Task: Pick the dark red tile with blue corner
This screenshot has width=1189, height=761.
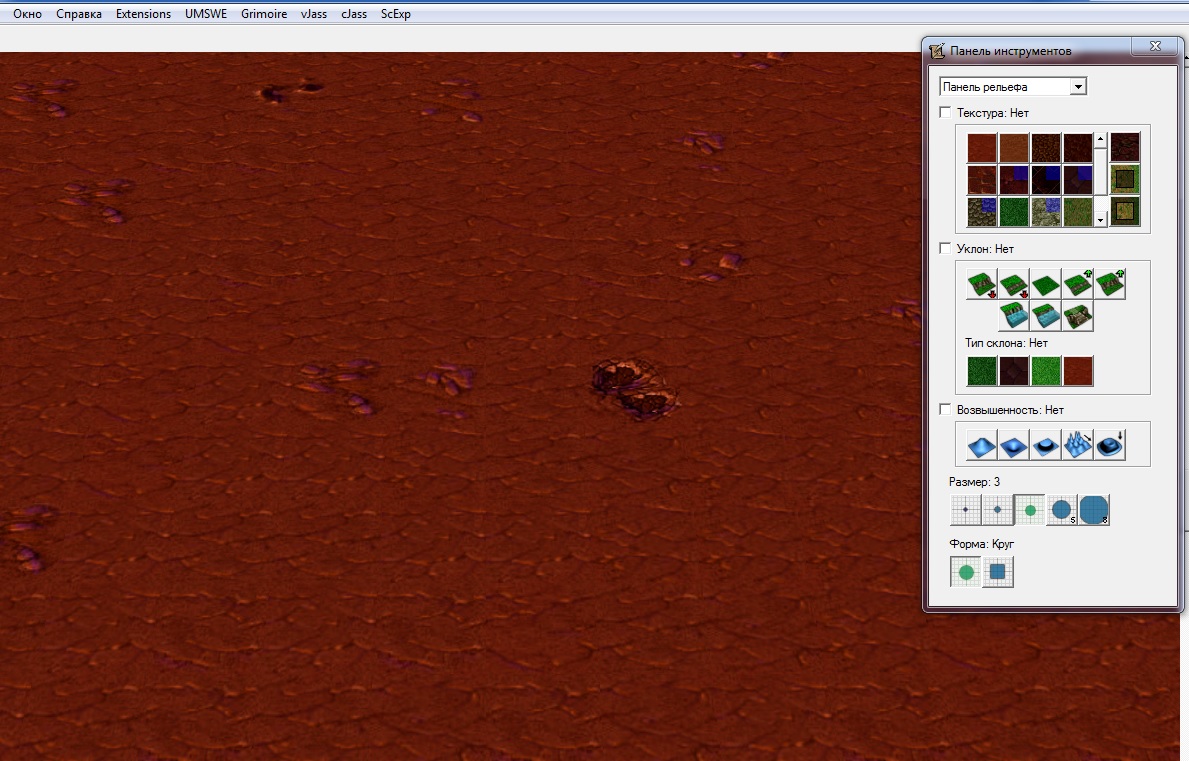Action: tap(1013, 180)
